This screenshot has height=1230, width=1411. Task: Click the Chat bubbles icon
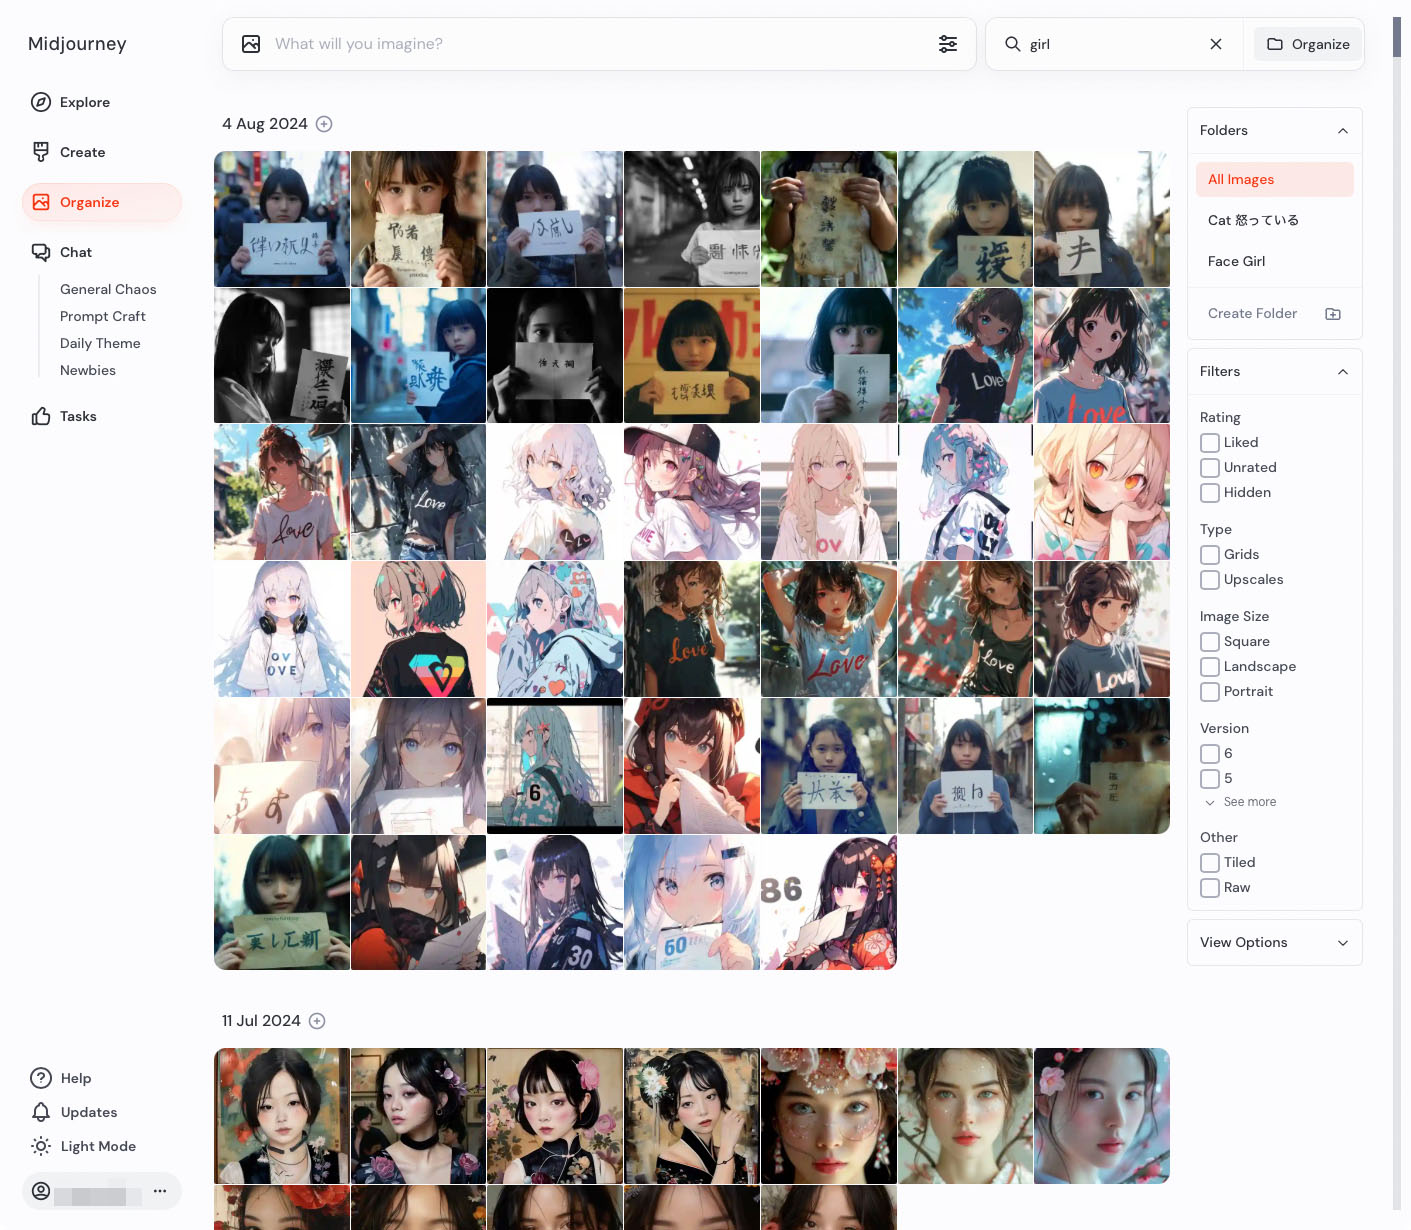coord(41,252)
